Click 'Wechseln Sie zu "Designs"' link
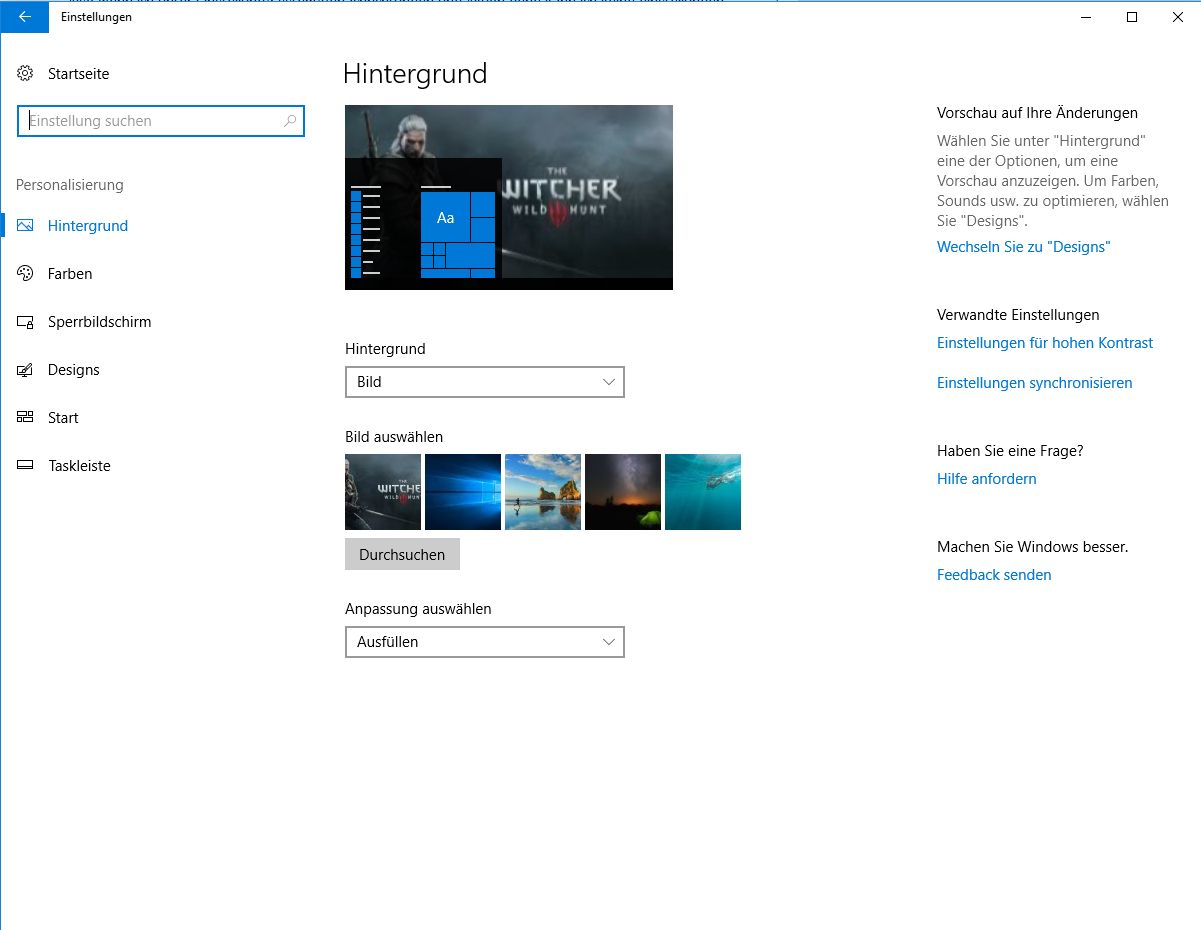 [1024, 247]
